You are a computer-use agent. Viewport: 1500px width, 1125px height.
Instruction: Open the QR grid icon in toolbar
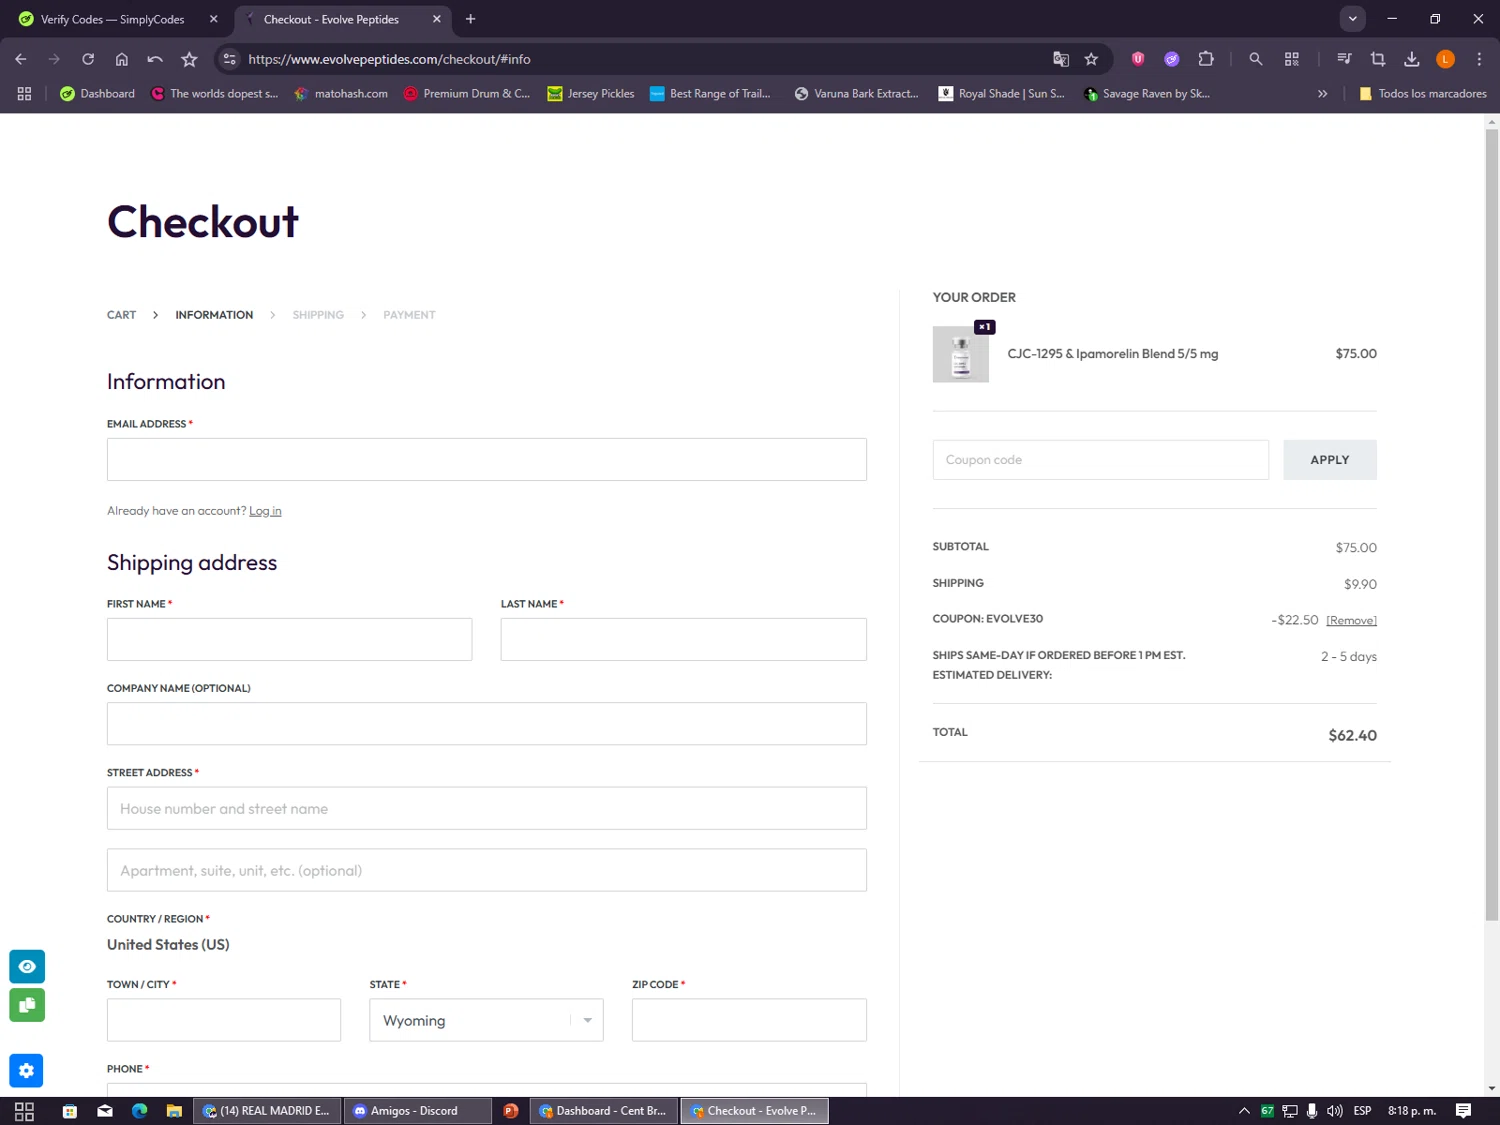click(x=1292, y=59)
